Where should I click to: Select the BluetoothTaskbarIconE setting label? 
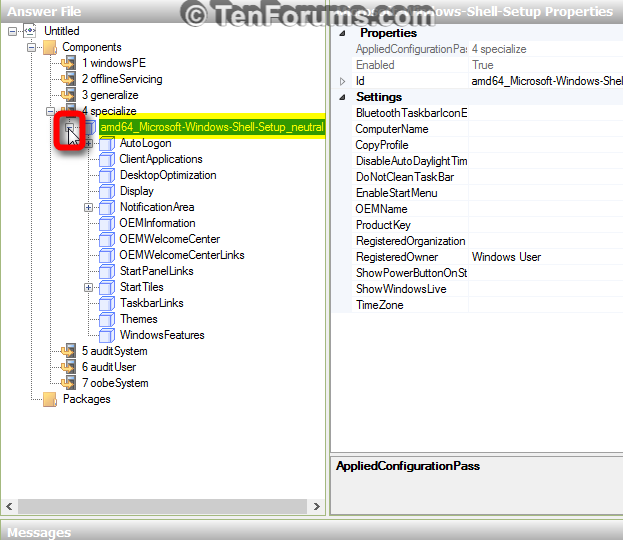tap(411, 113)
